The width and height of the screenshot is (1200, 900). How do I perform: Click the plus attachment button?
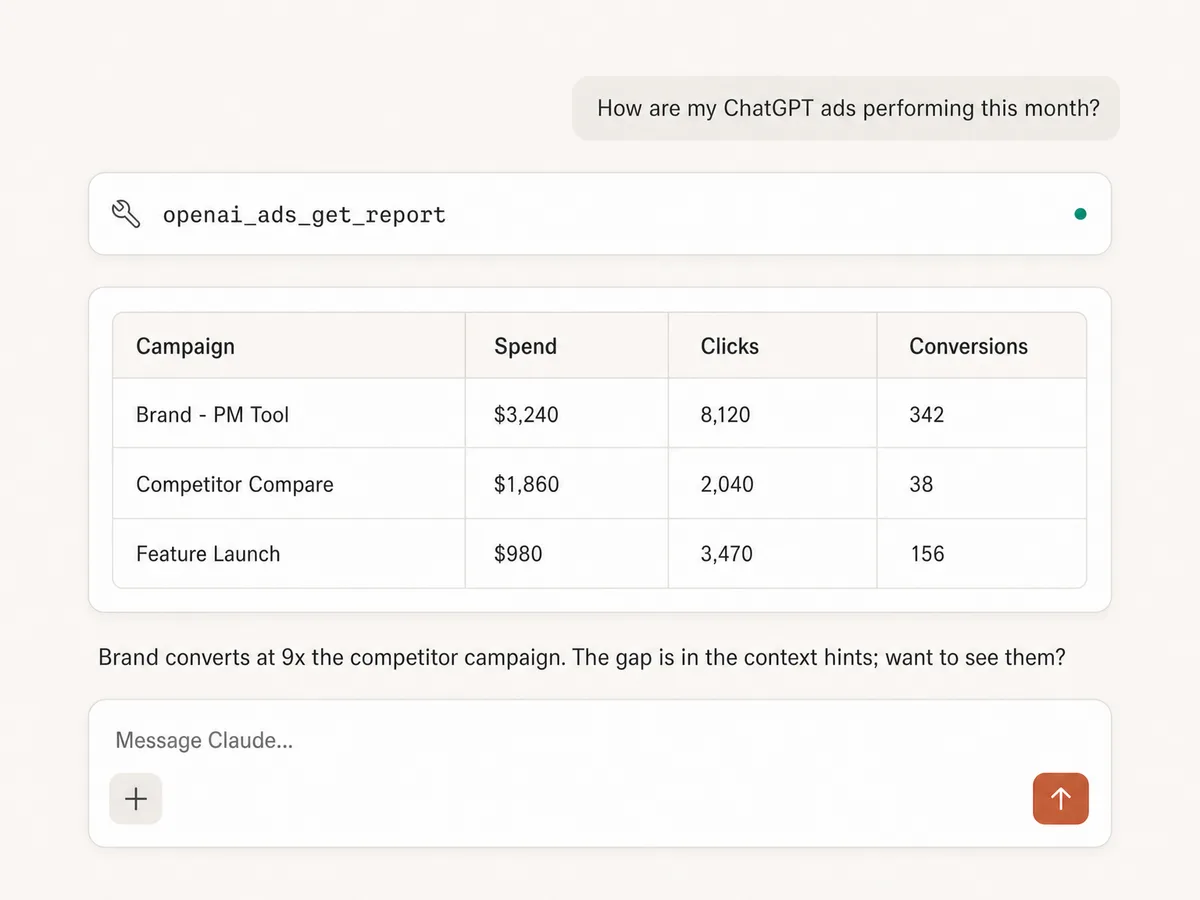pos(136,798)
